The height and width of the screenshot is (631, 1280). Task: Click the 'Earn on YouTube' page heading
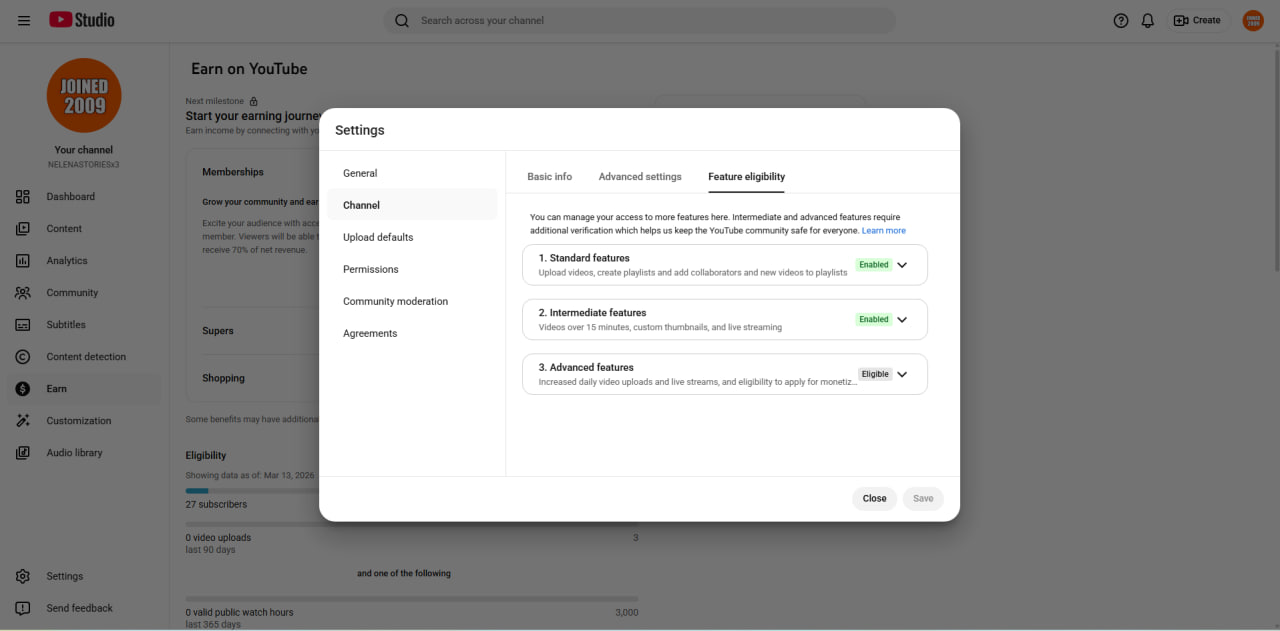(249, 69)
